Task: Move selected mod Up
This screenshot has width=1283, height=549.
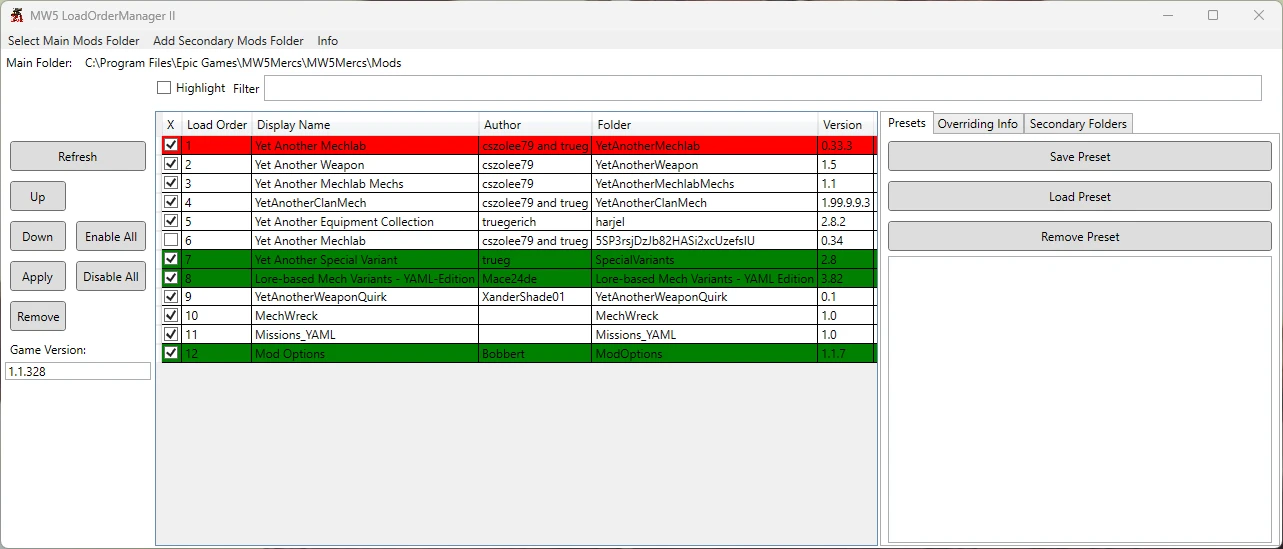Action: 38,196
